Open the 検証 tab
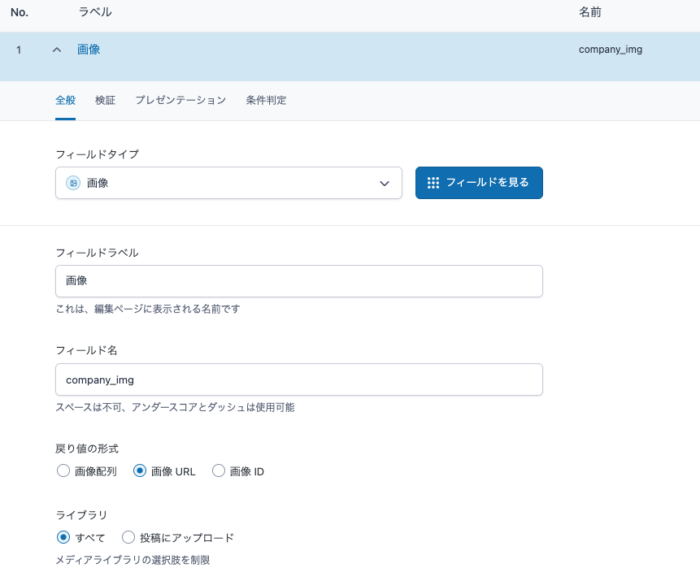700x581 pixels. tap(105, 100)
